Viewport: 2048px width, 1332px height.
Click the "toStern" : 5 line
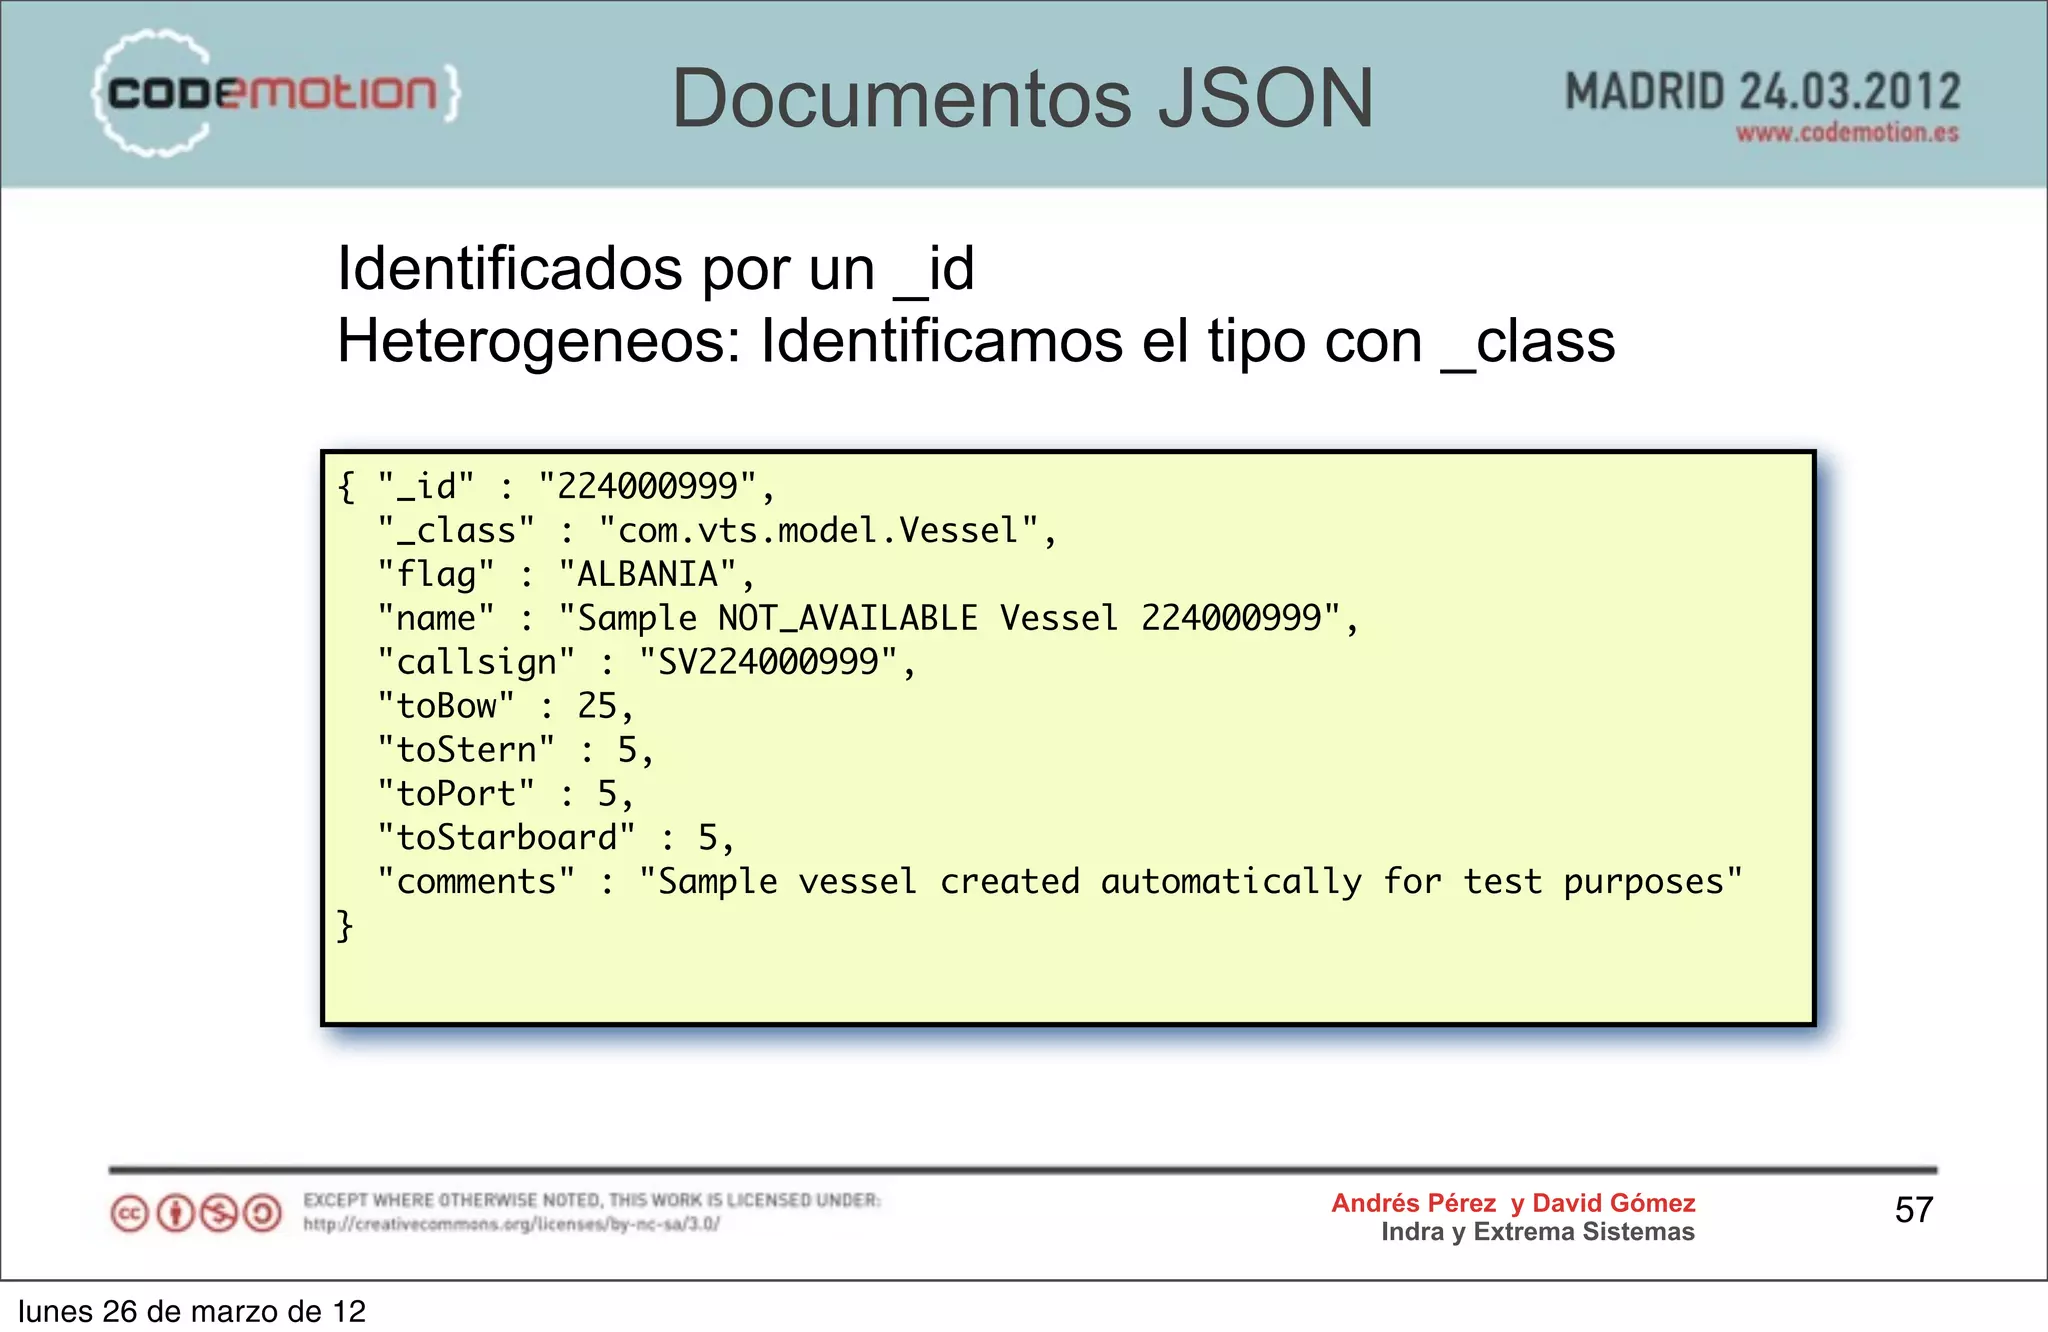click(515, 751)
